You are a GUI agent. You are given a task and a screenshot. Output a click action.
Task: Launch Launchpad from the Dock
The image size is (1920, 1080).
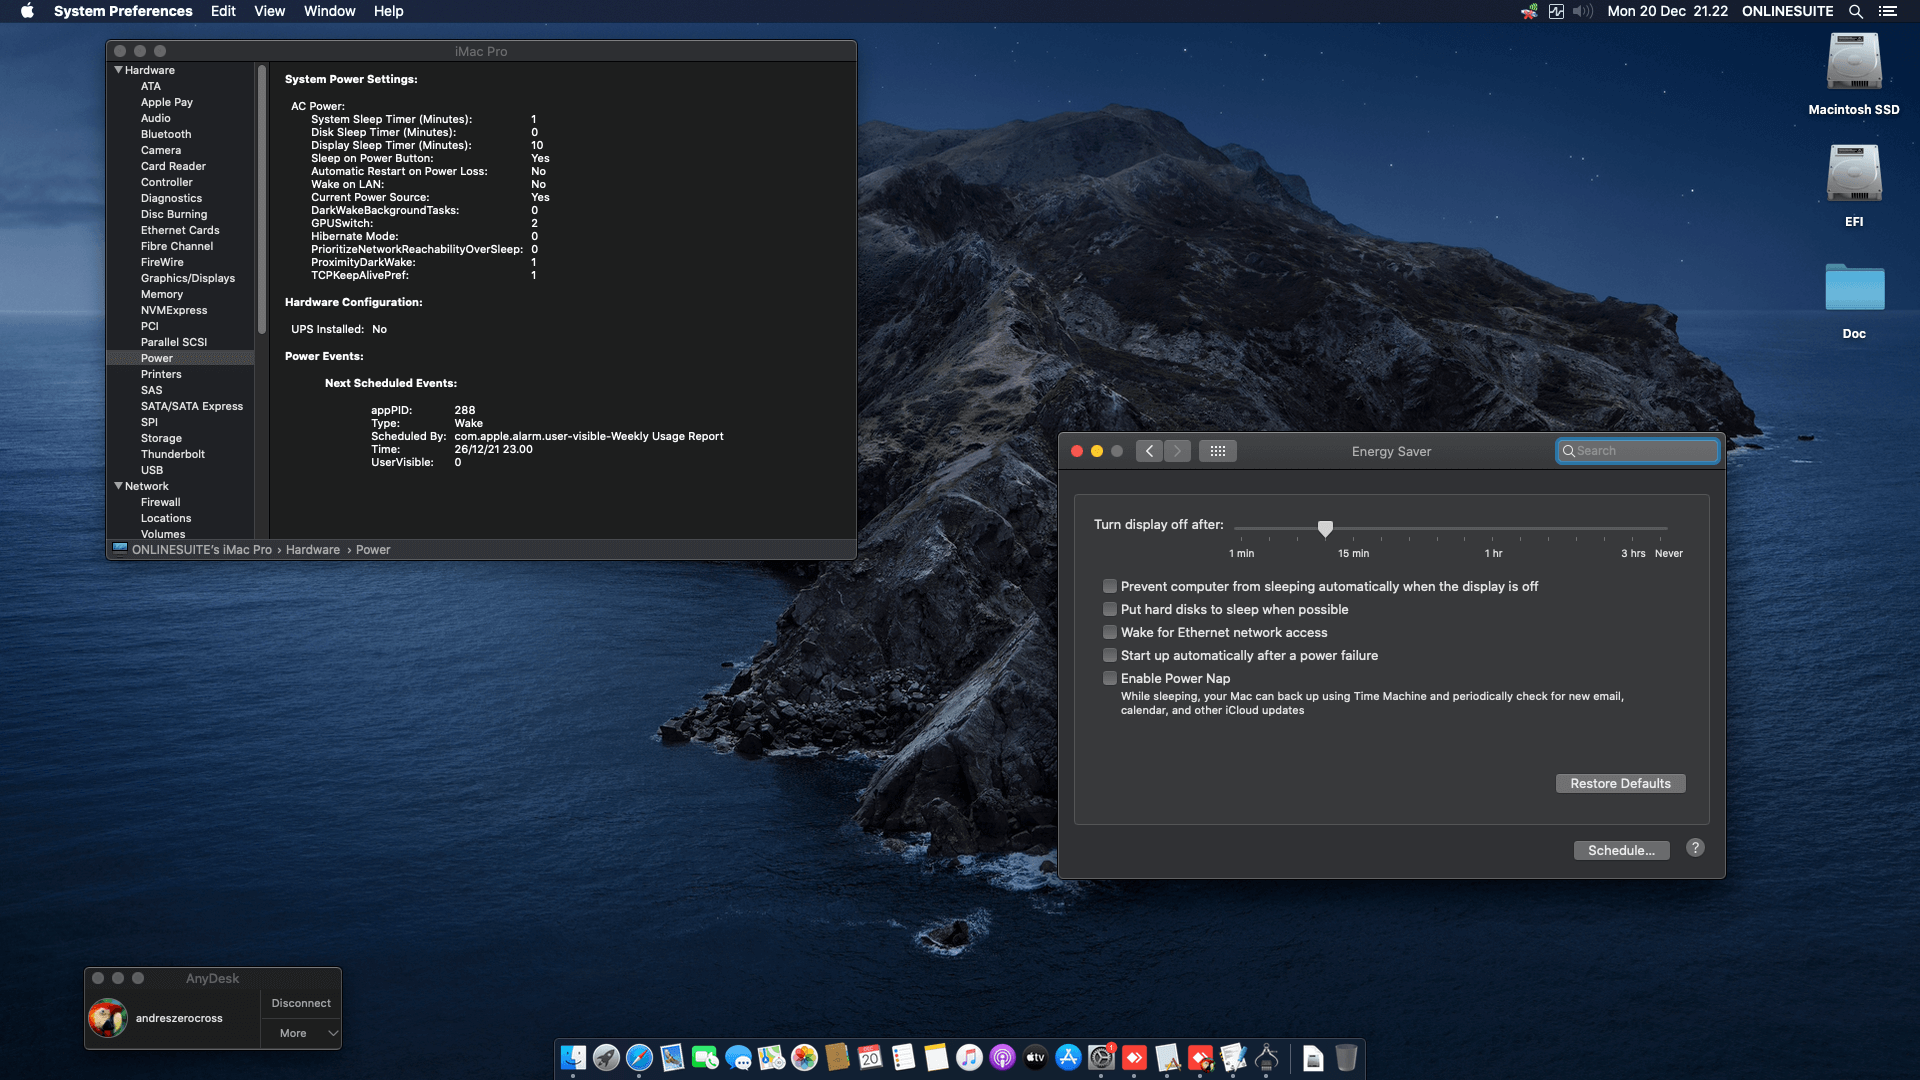(x=606, y=1057)
